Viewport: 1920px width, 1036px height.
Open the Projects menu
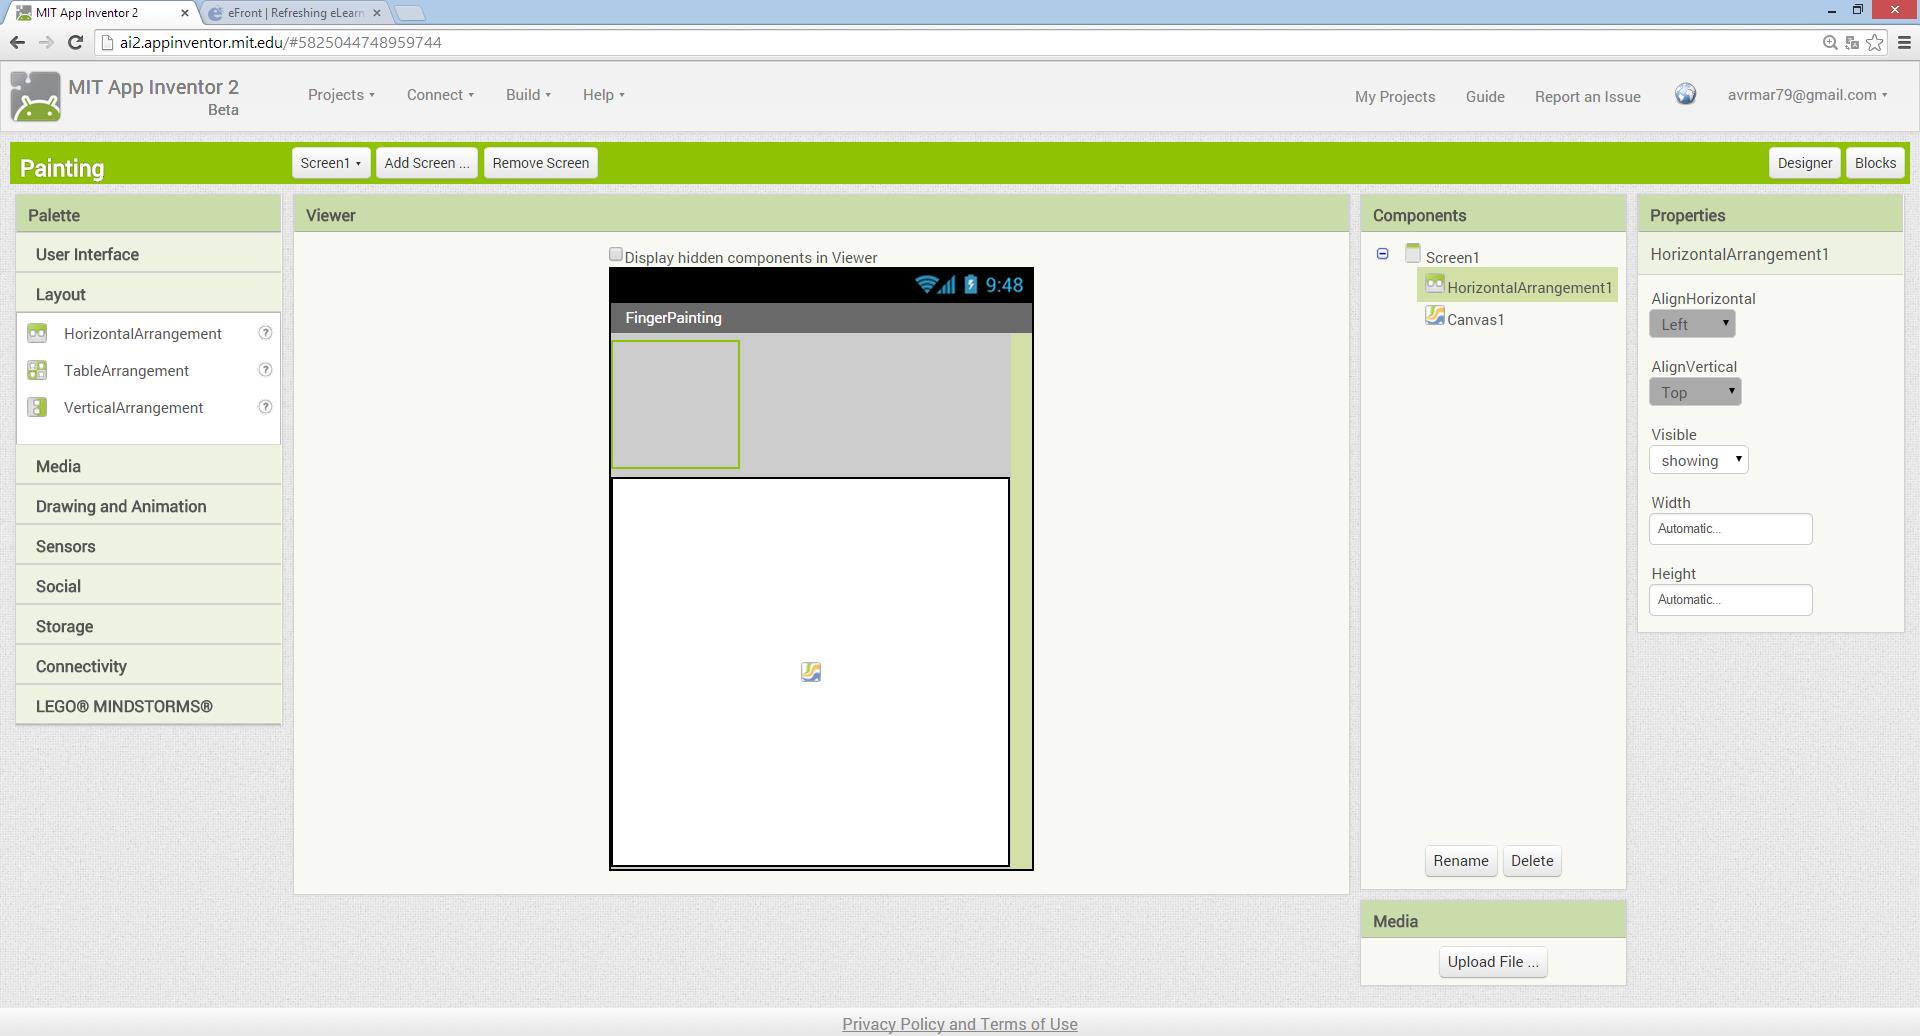pos(341,95)
